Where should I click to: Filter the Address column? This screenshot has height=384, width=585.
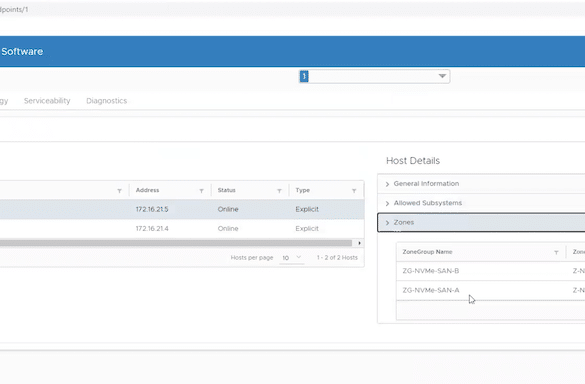pos(201,191)
